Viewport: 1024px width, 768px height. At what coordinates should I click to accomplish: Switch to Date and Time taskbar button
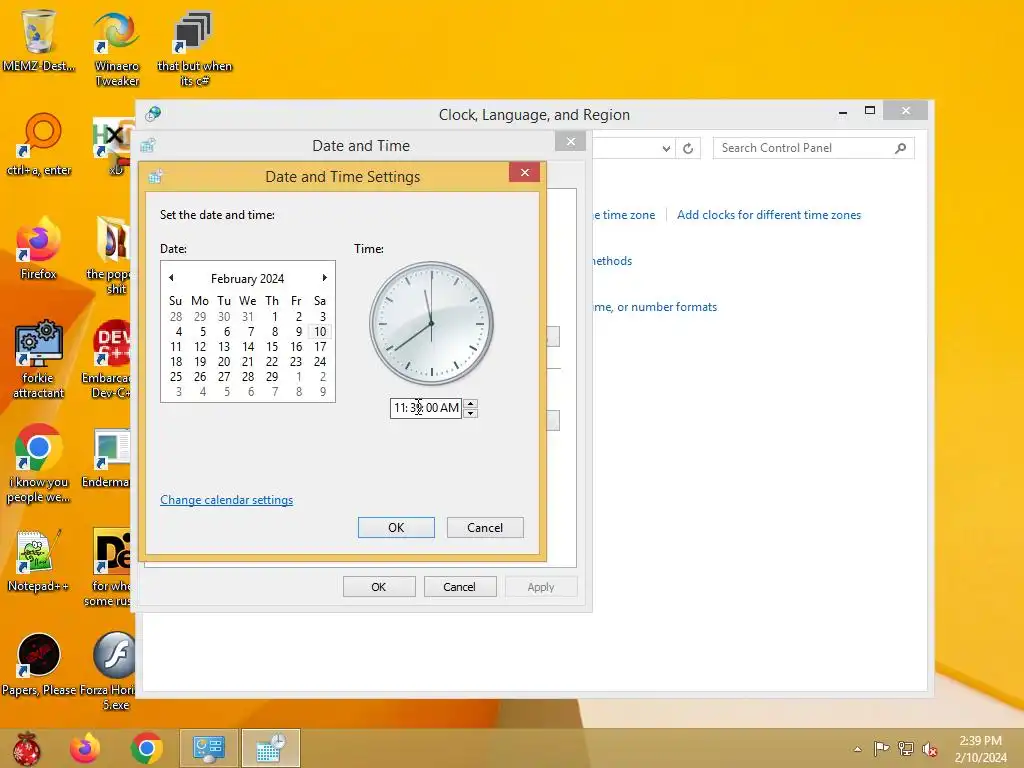pos(270,748)
